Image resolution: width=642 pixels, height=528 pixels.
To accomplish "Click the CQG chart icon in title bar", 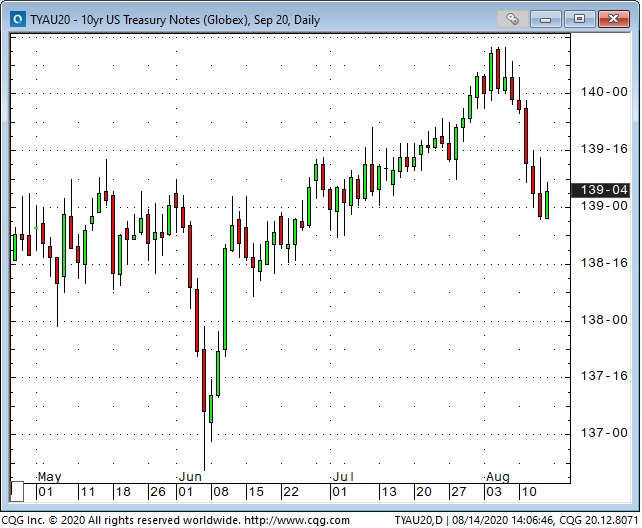I will (18, 19).
